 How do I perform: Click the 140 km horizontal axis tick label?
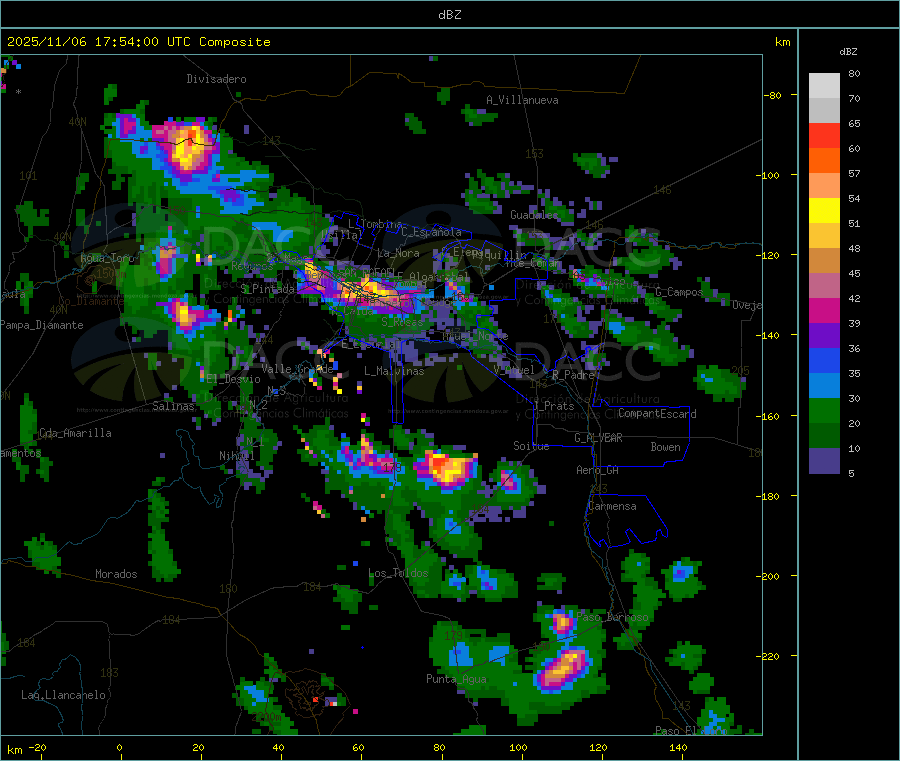point(678,748)
